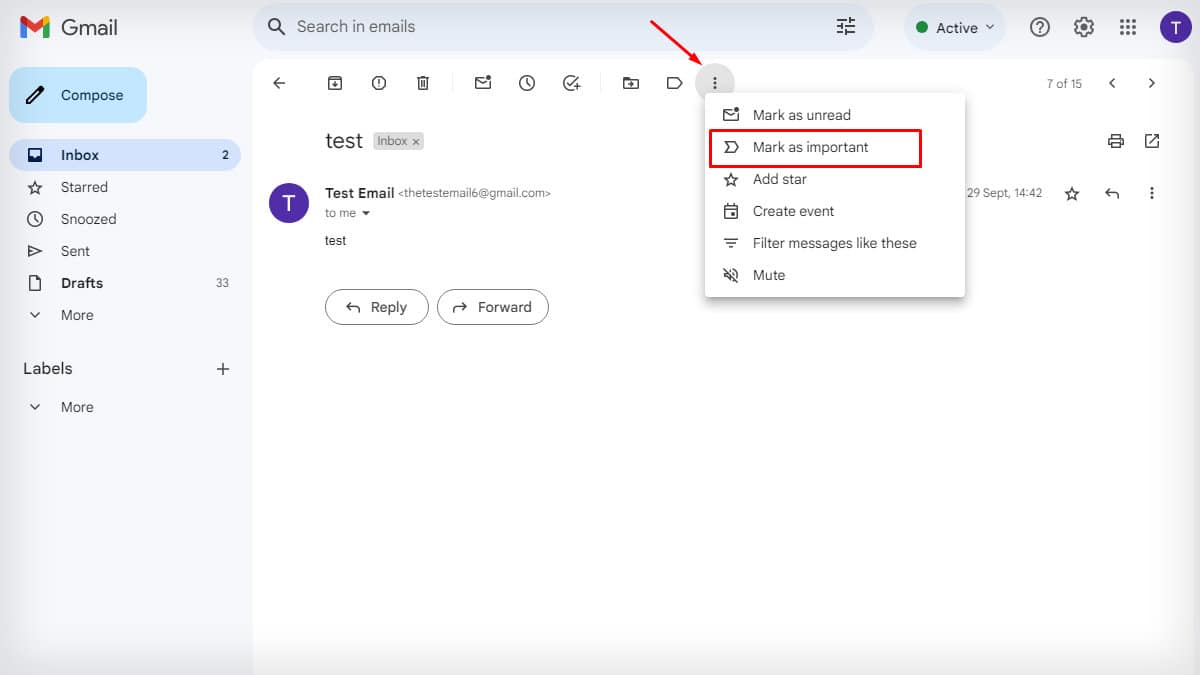Reply to the test email
Screen dimensions: 1200x675
(x=377, y=307)
